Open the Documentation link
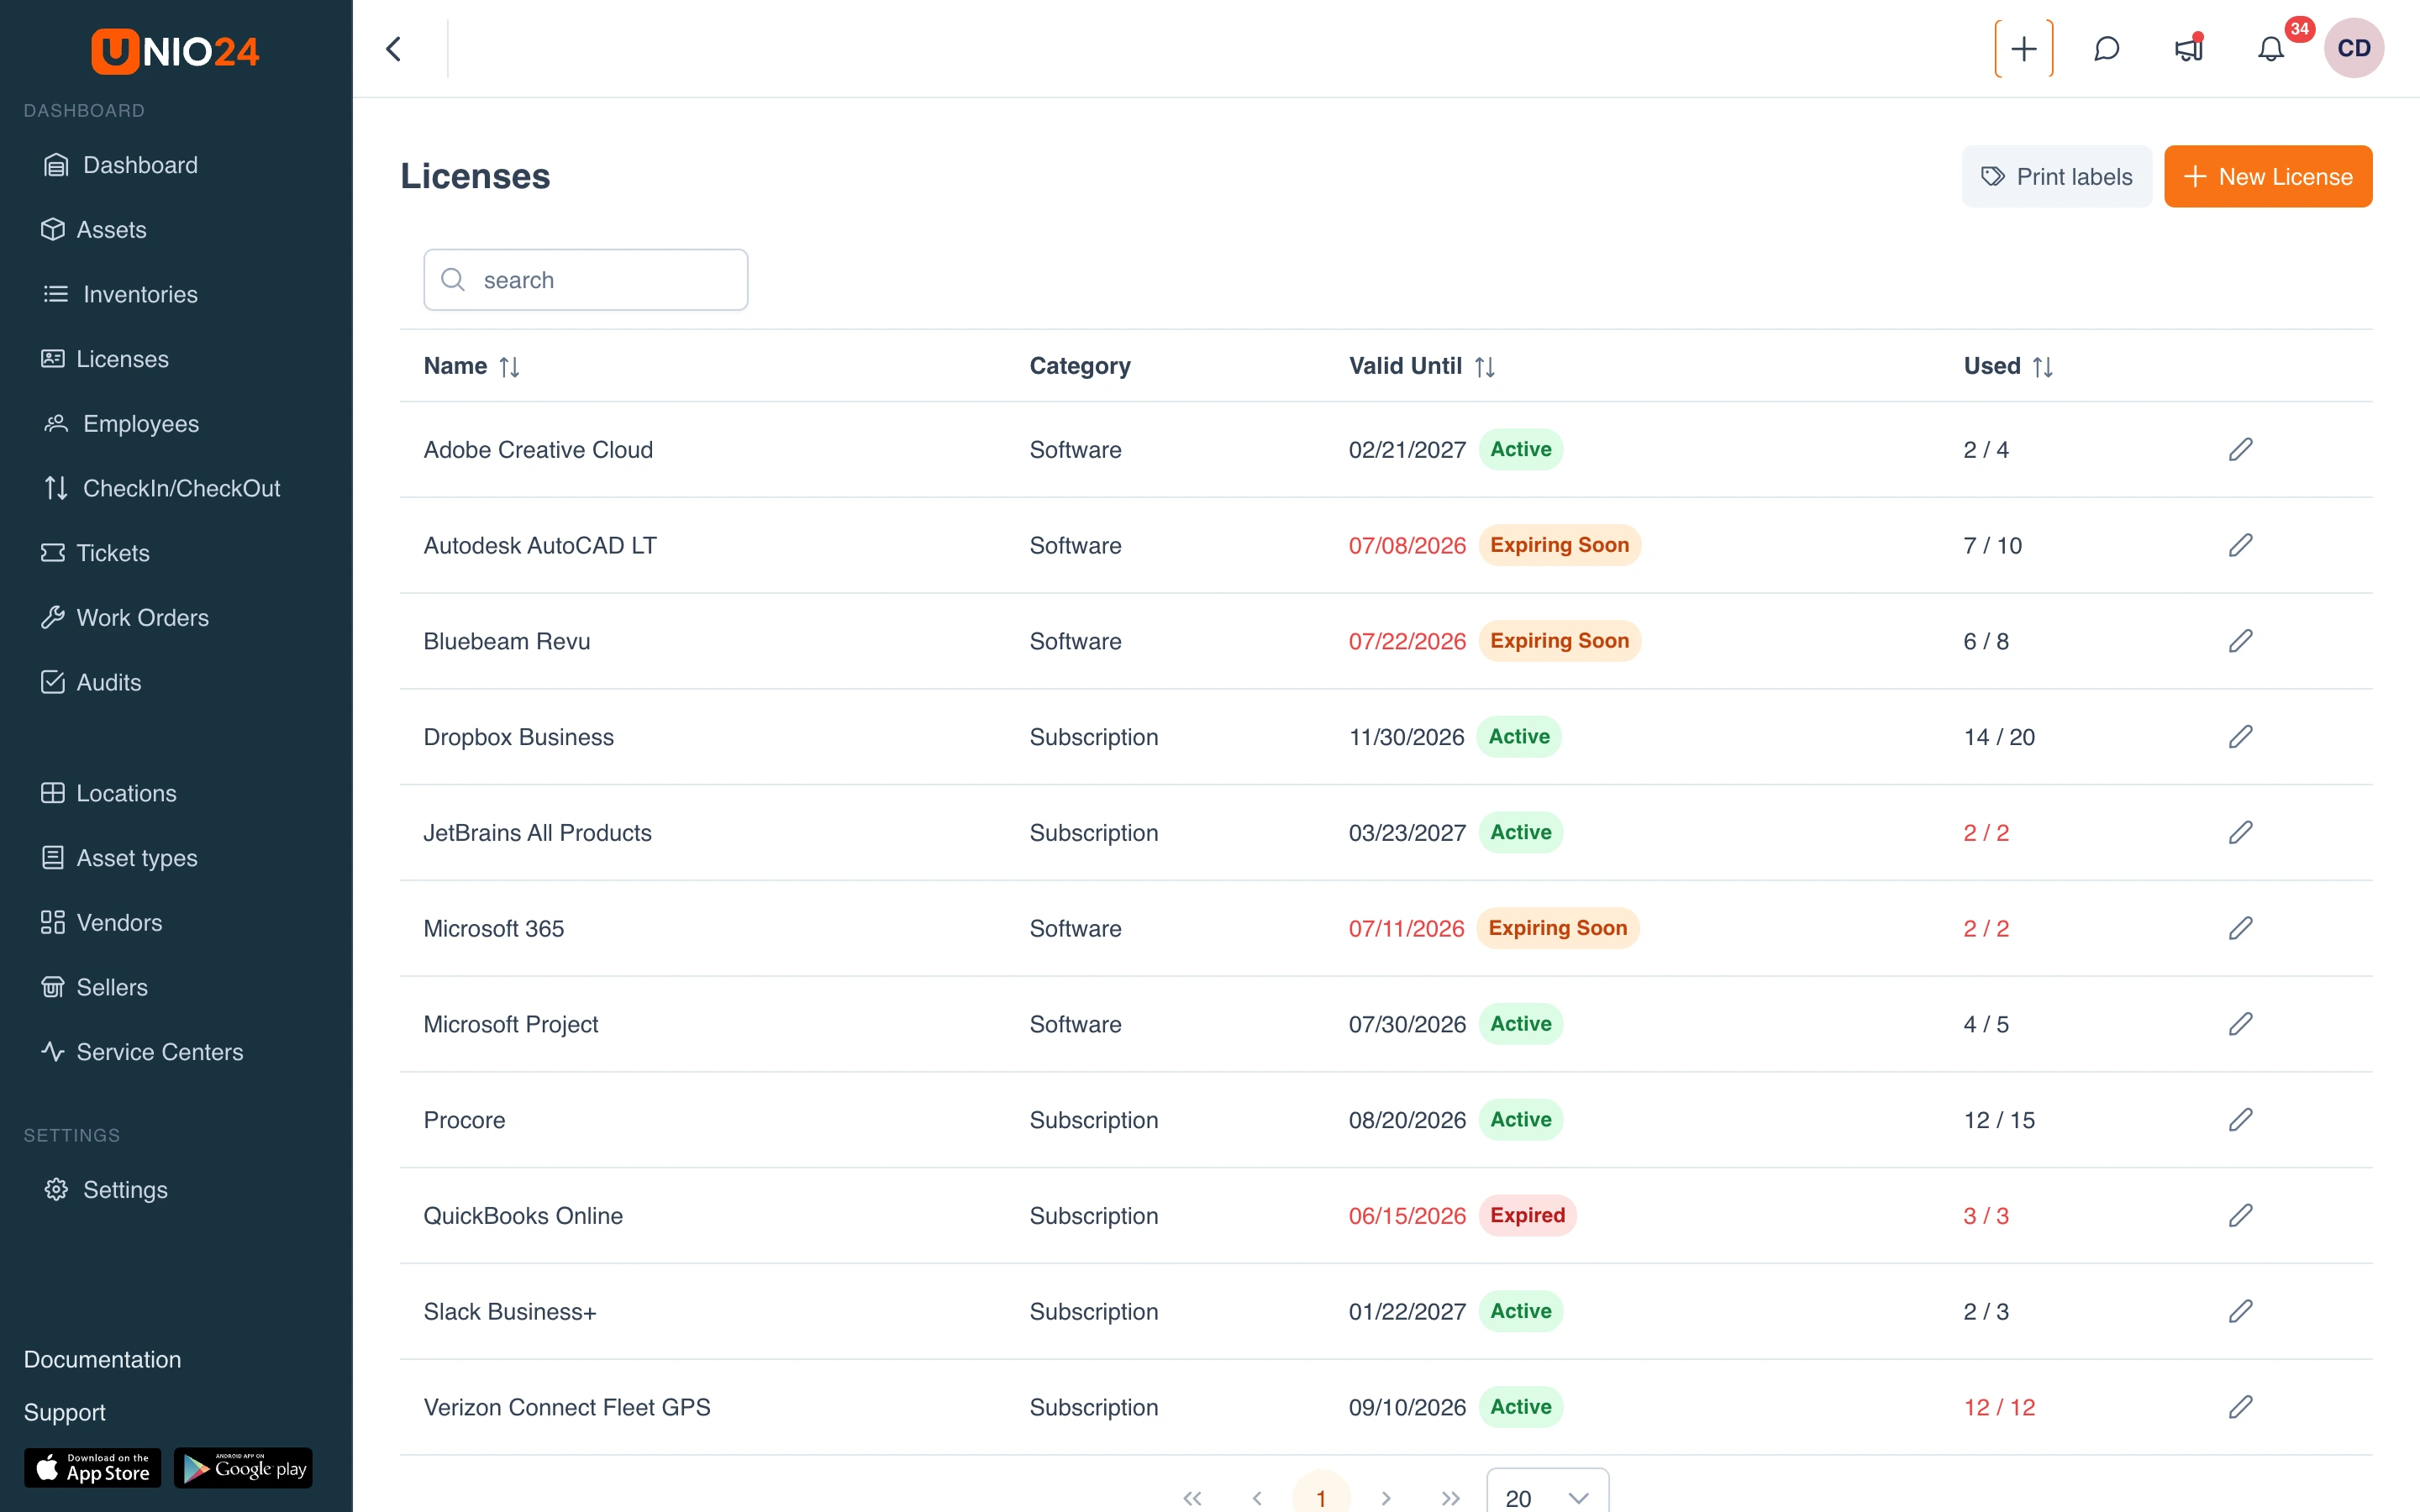Screen dimensions: 2420x1512 pos(102,1360)
